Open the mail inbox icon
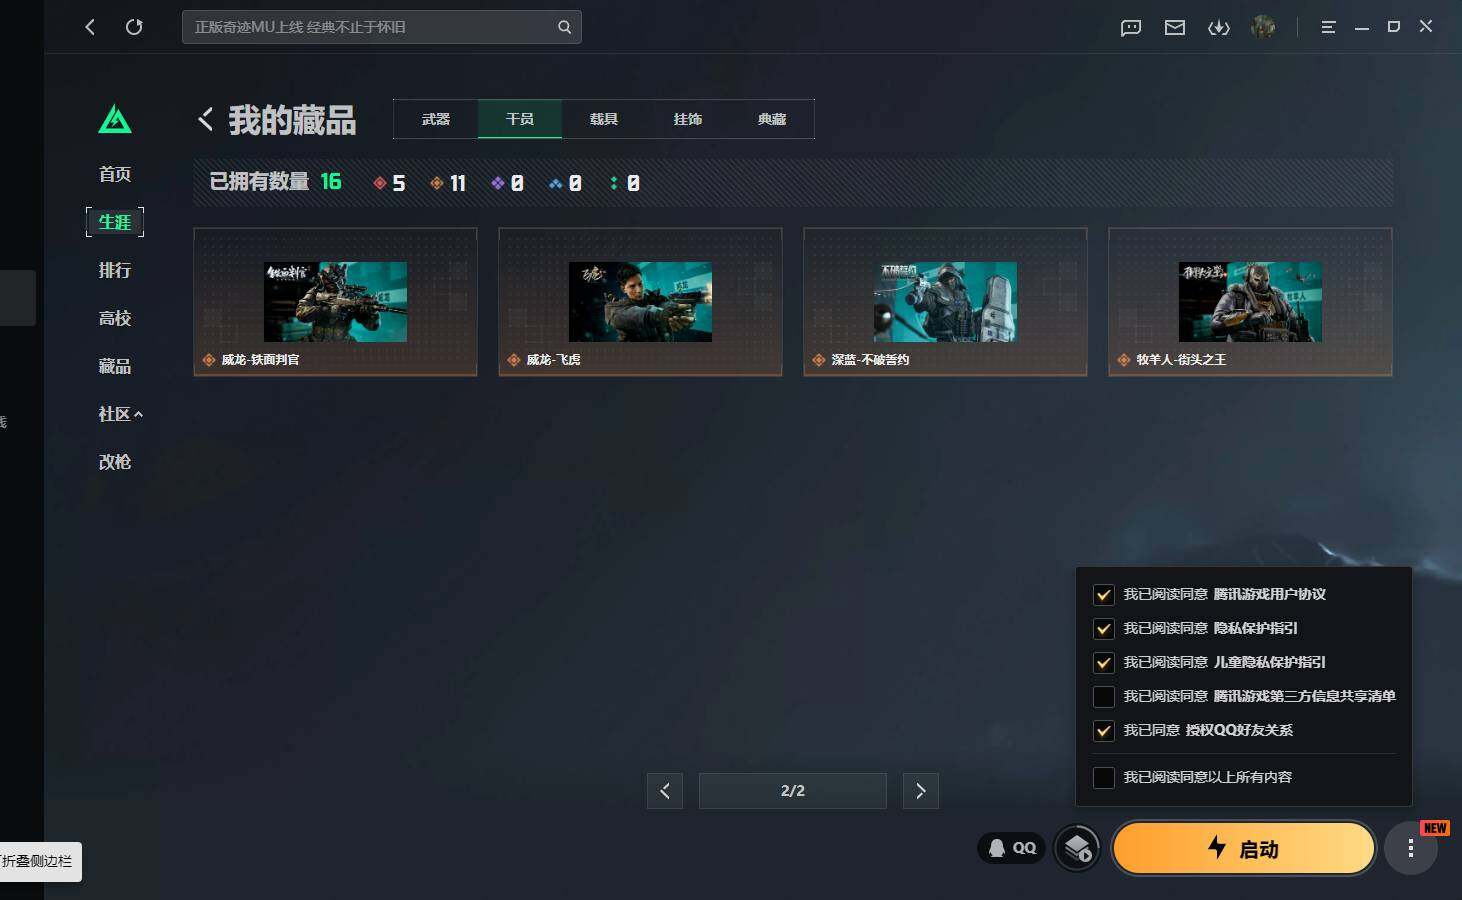 point(1175,27)
